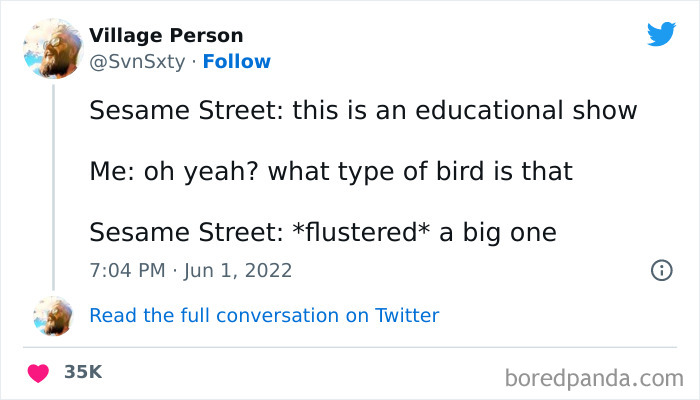Read the full conversation on Twitter
Image resolution: width=700 pixels, height=400 pixels.
click(x=264, y=316)
